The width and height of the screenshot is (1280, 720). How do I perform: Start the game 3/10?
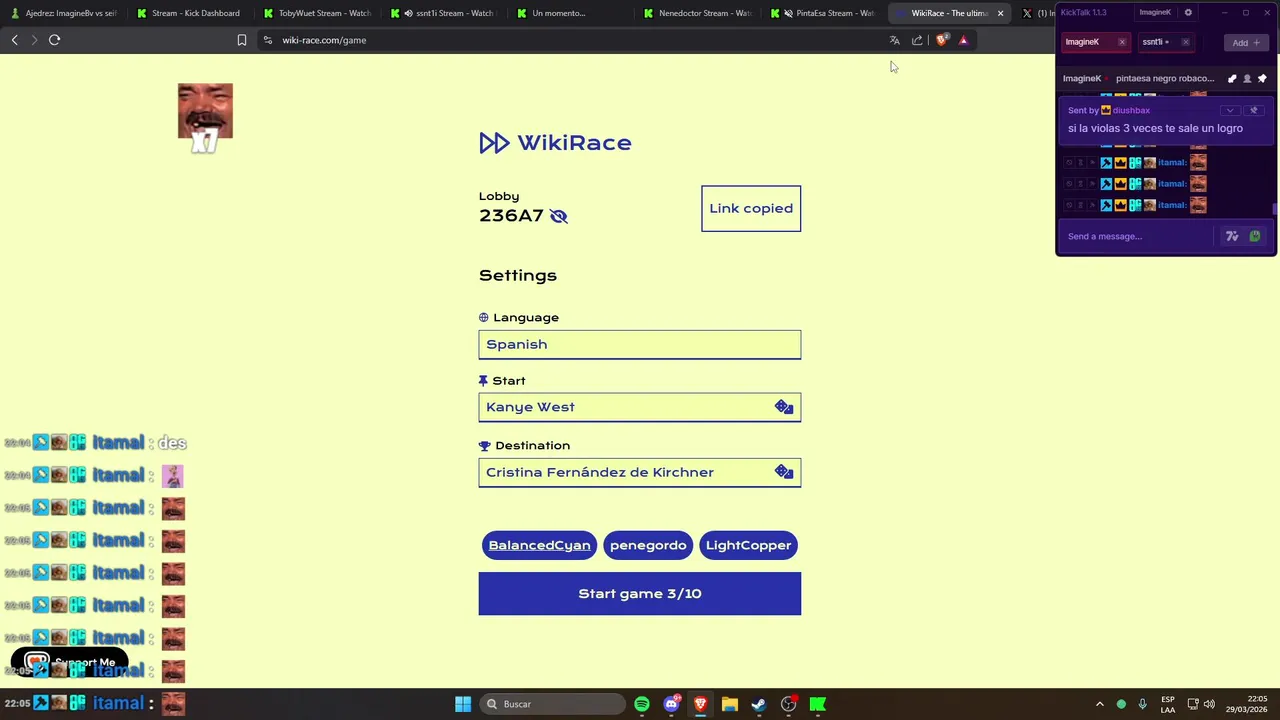640,594
